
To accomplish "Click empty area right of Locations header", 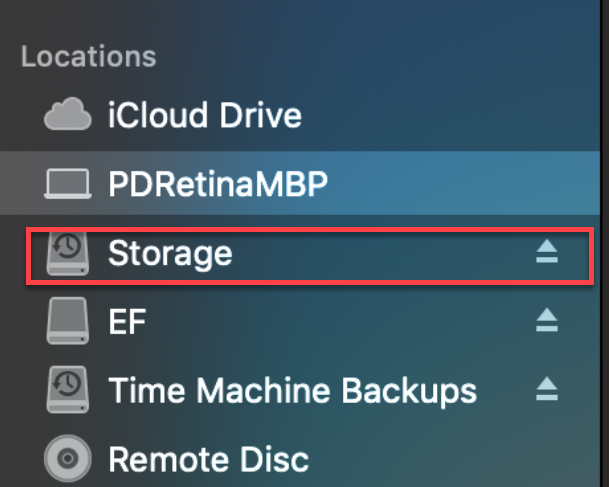I will pos(380,56).
